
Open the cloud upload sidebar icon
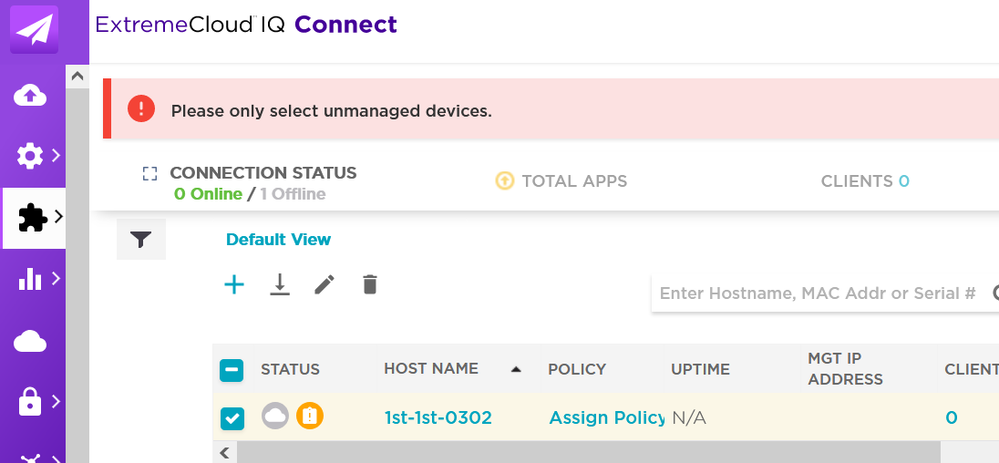(x=30, y=96)
